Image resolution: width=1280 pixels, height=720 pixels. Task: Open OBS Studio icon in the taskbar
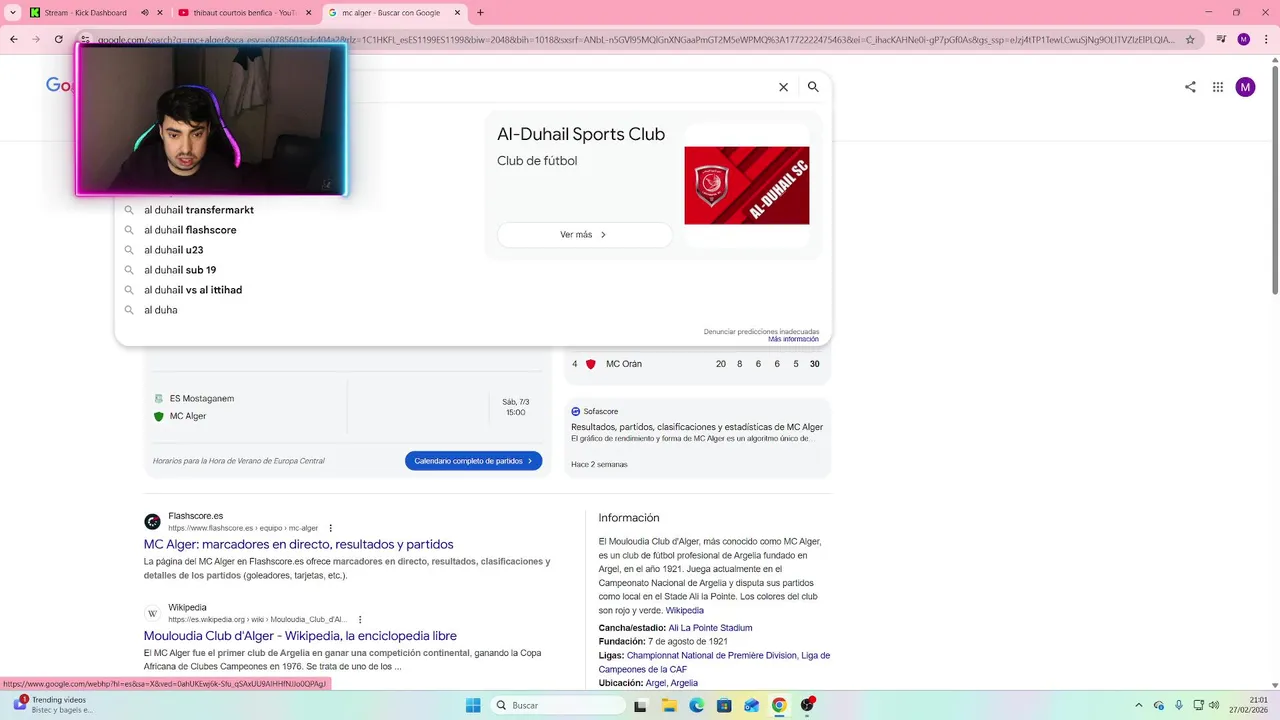click(x=807, y=705)
